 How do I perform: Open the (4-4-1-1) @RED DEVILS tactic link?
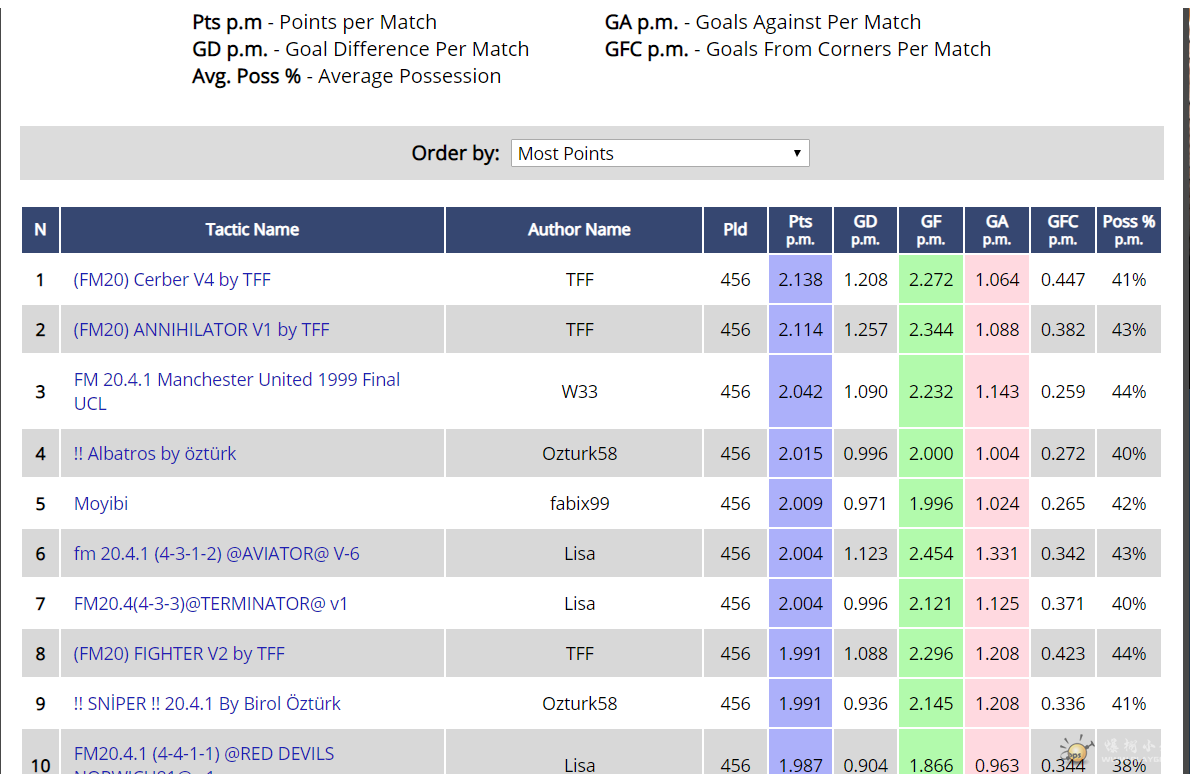[x=204, y=754]
